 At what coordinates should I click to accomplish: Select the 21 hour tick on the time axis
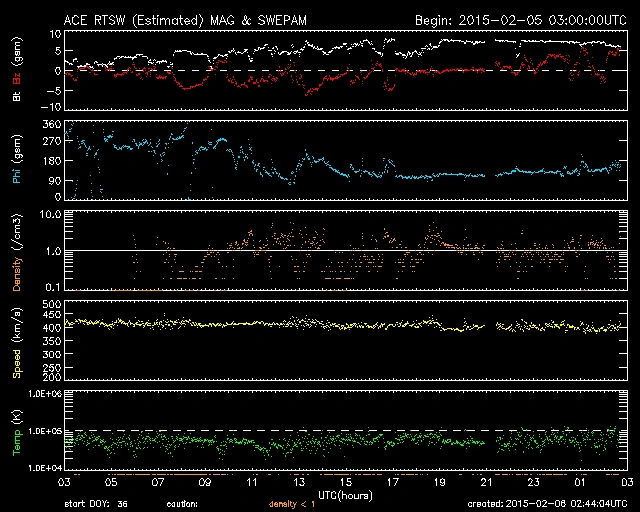[x=484, y=482]
